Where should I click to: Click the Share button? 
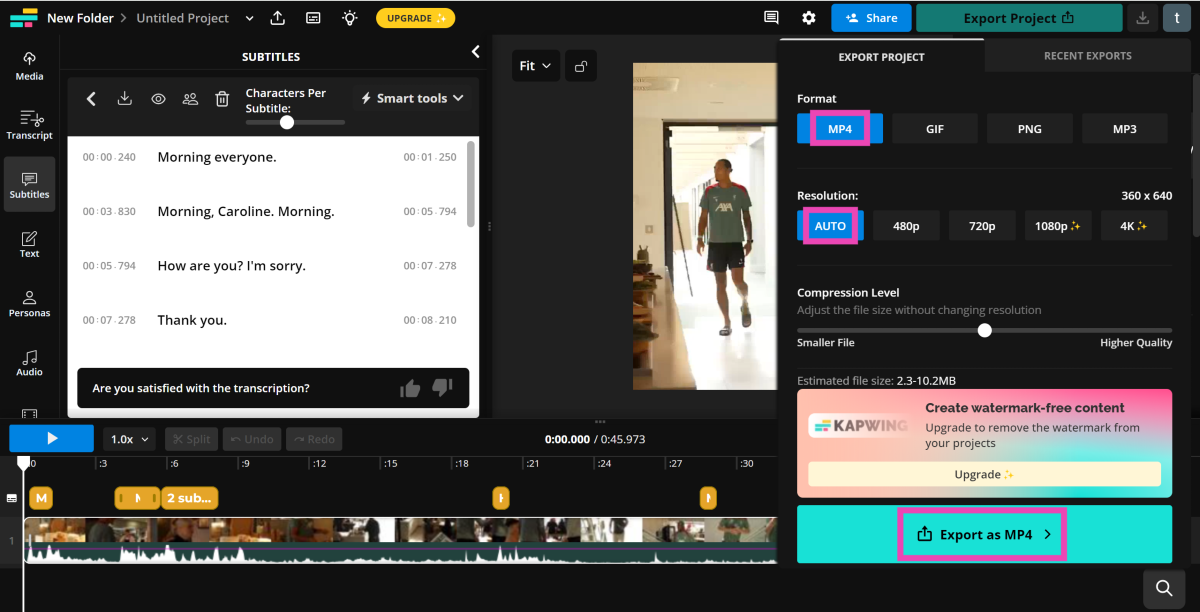(x=871, y=18)
